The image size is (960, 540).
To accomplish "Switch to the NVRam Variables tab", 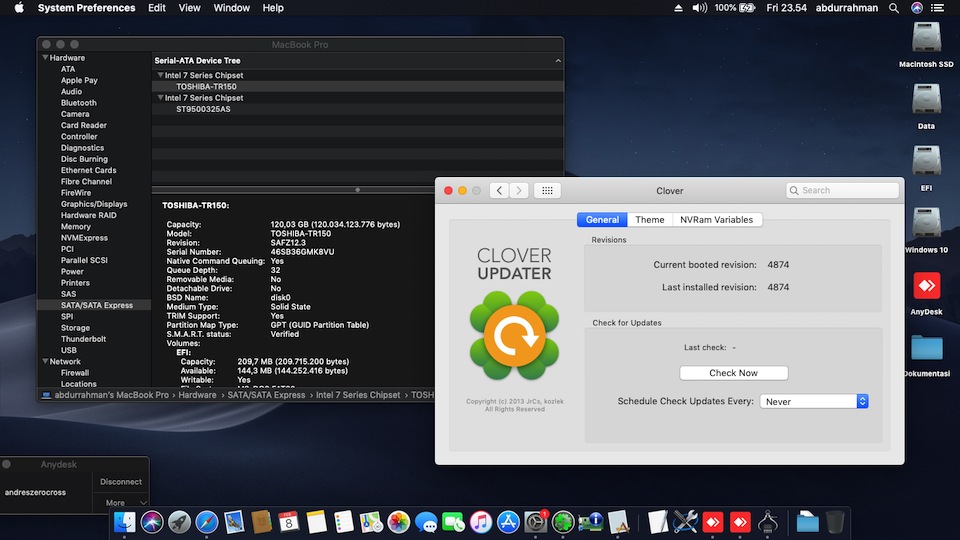I will tap(716, 220).
